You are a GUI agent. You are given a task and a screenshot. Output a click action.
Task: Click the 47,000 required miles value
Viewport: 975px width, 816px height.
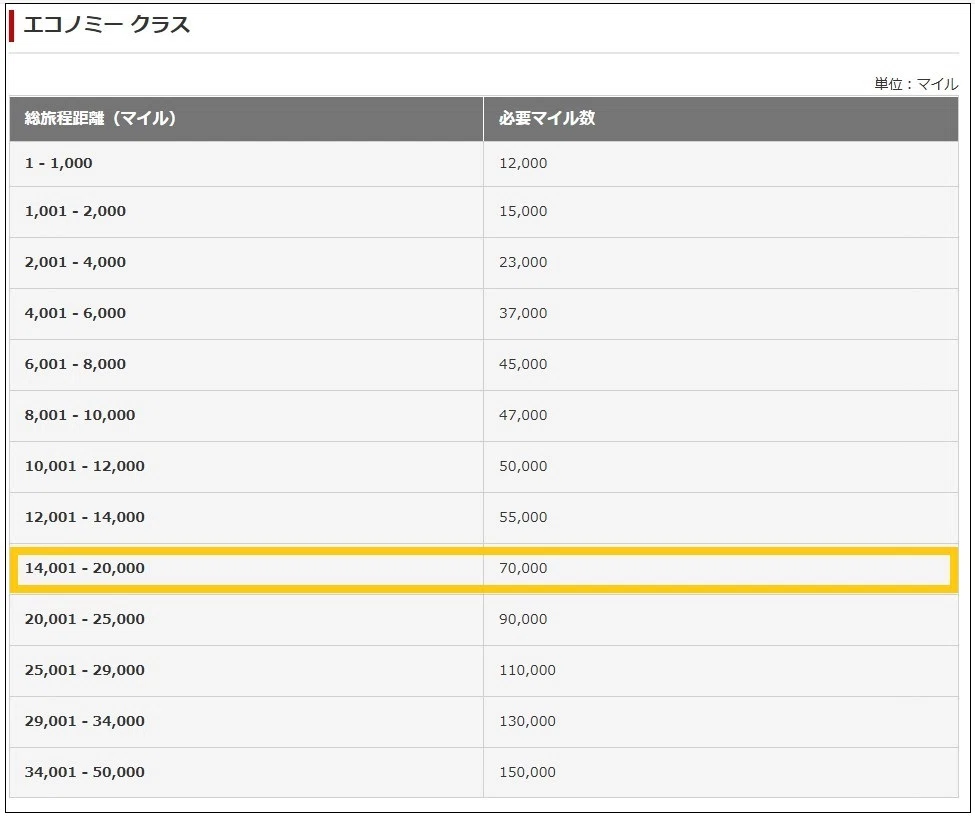tap(523, 415)
